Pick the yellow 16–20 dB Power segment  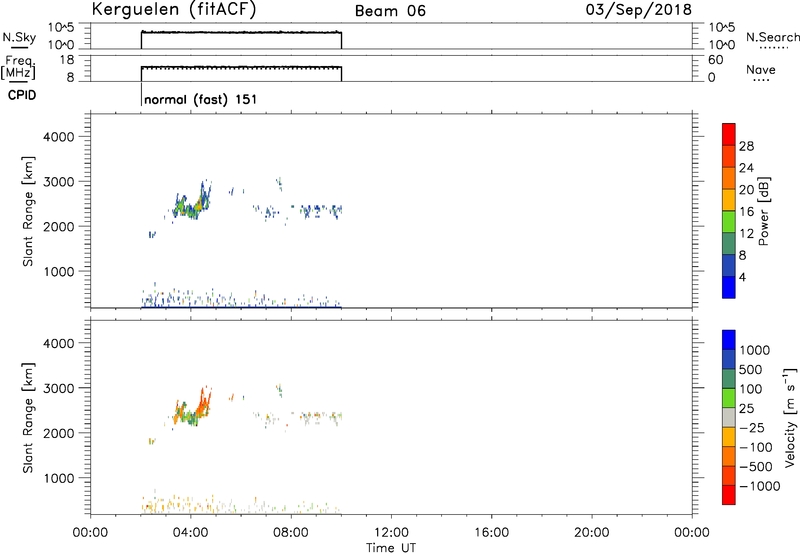pyautogui.click(x=729, y=200)
